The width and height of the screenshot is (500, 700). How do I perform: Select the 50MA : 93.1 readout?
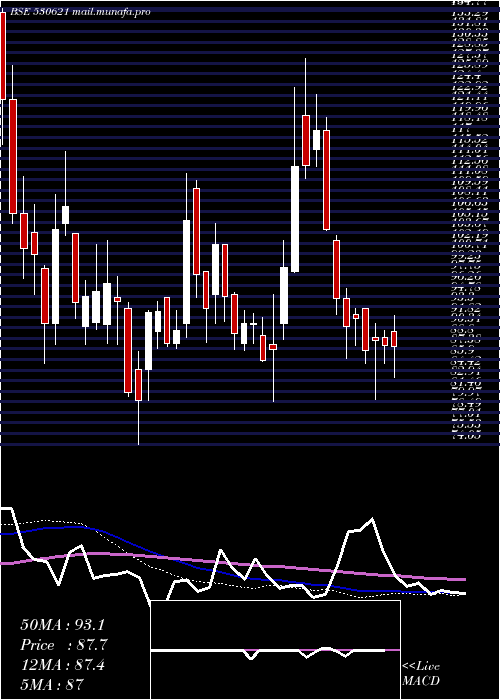[62, 625]
